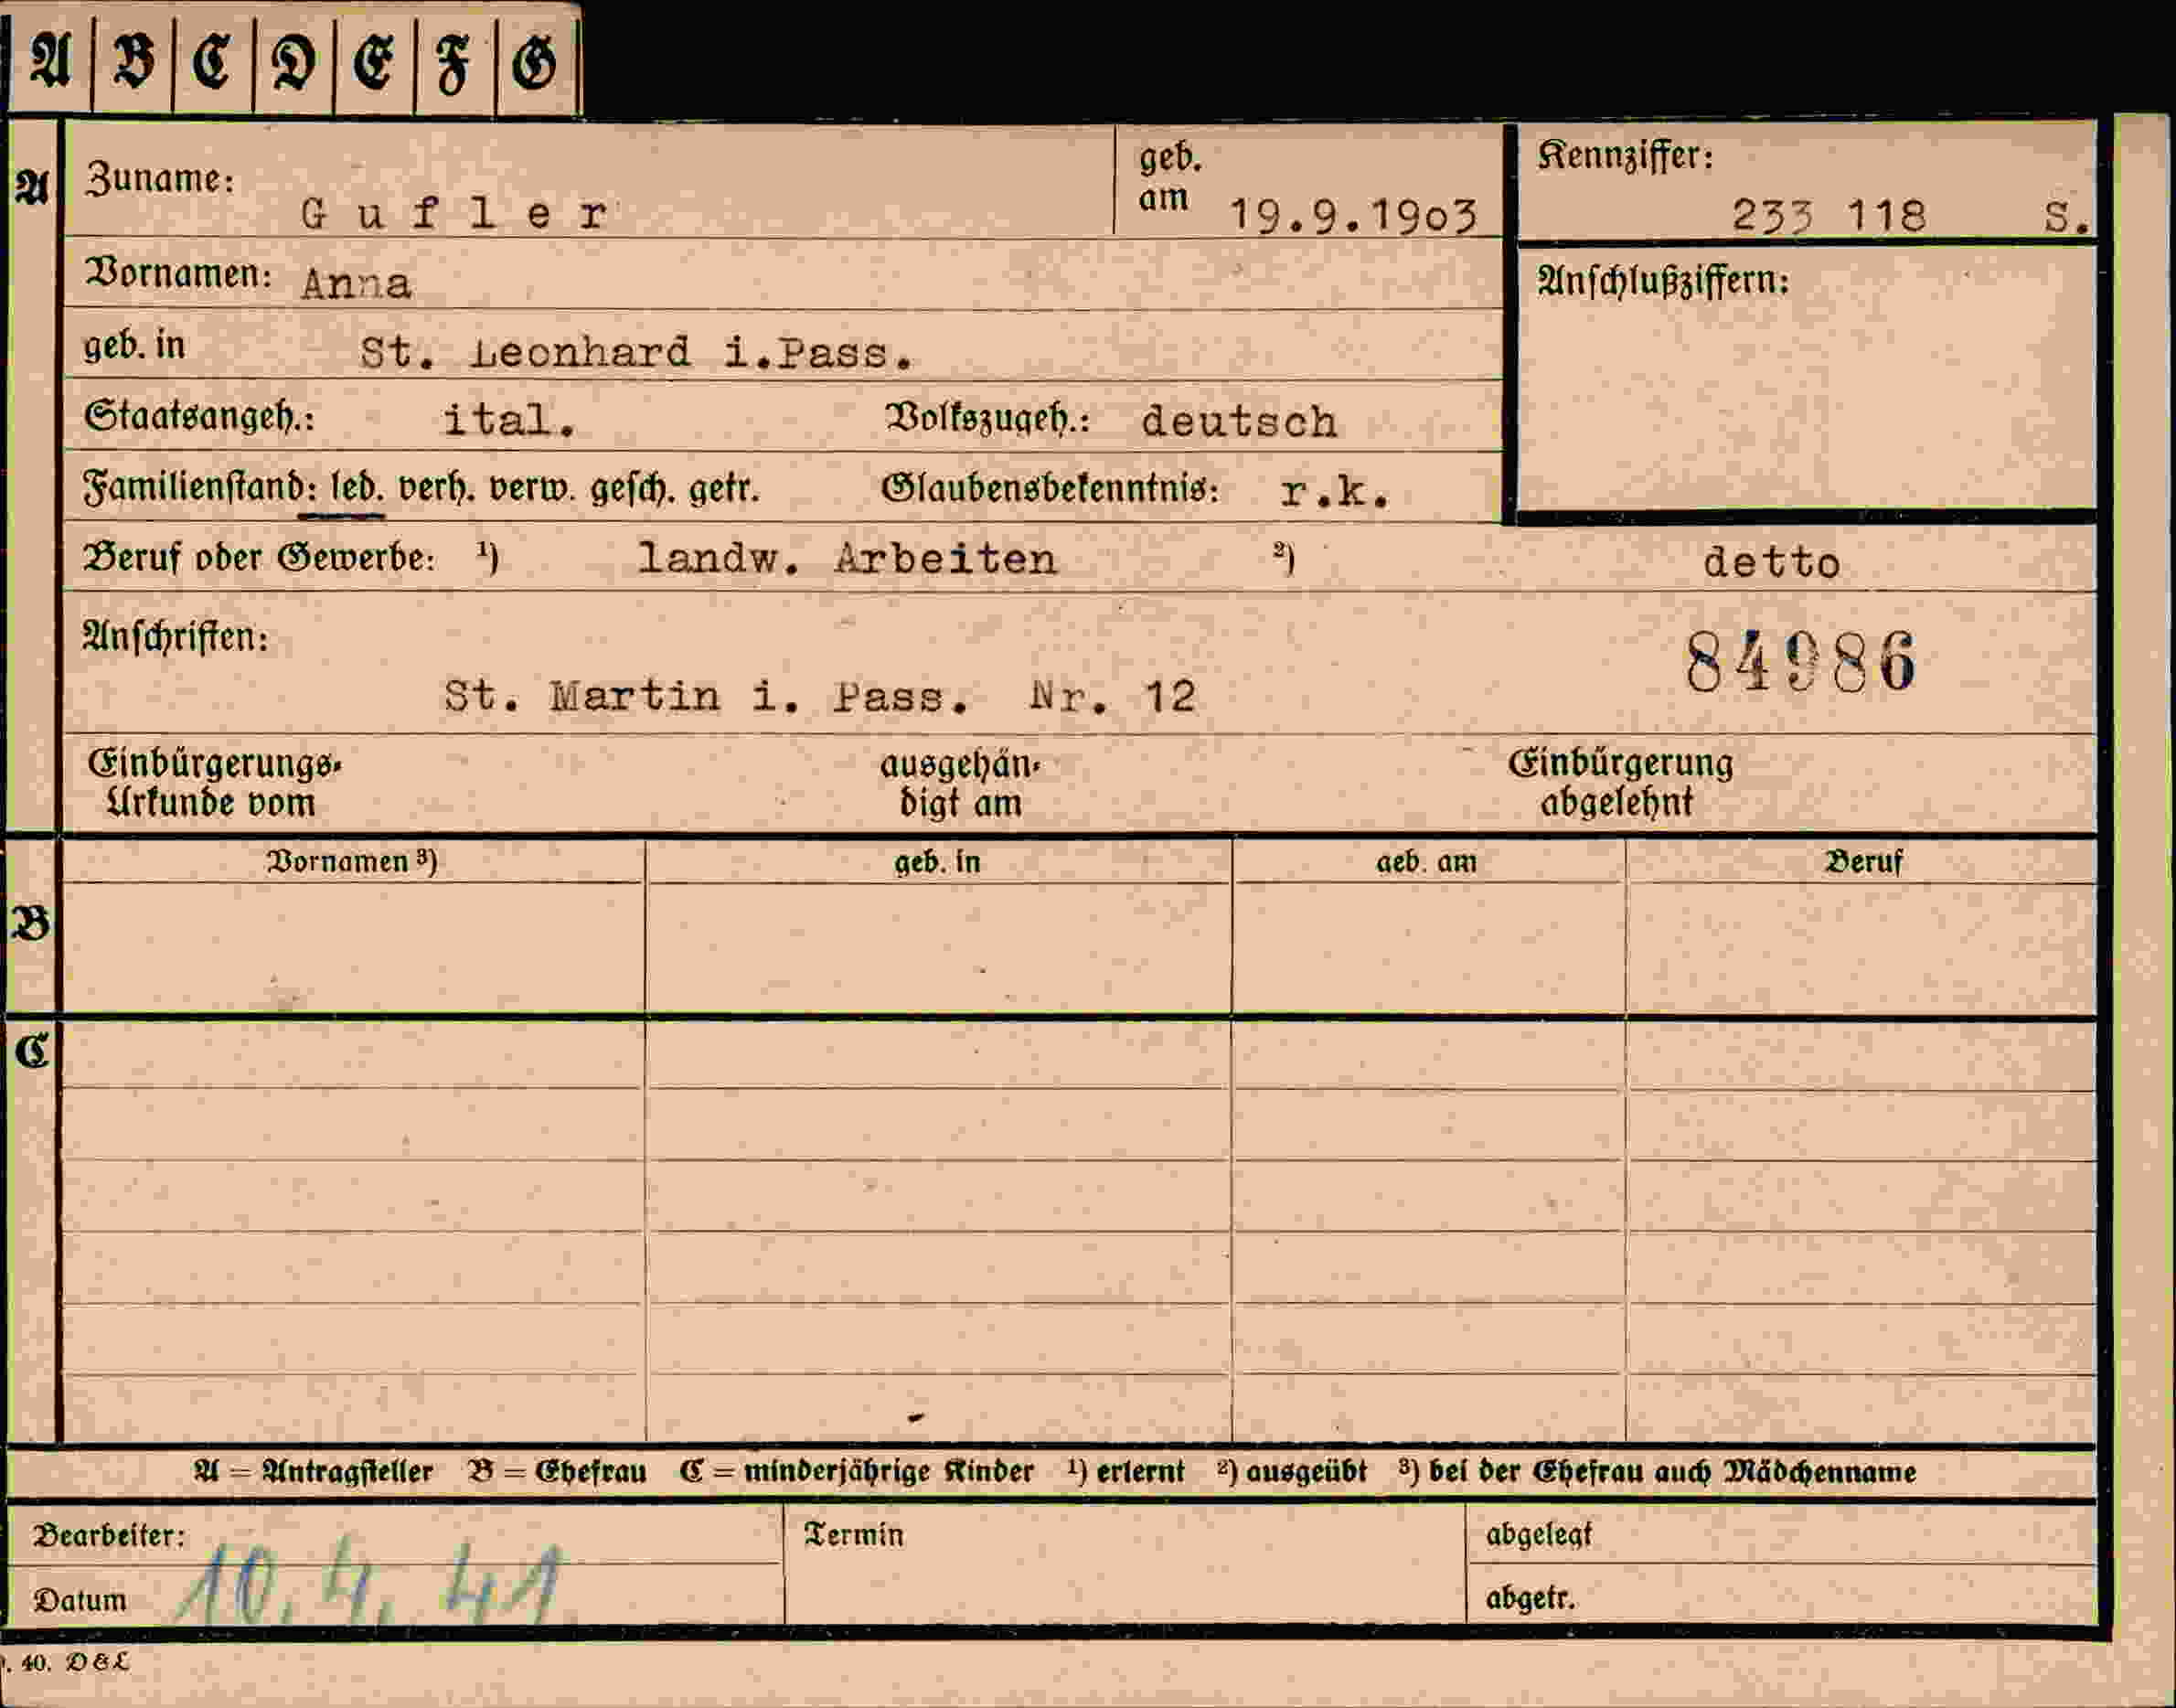Click the footnote '1) erlernt'
The height and width of the screenshot is (1708, 2176).
click(x=1125, y=1471)
